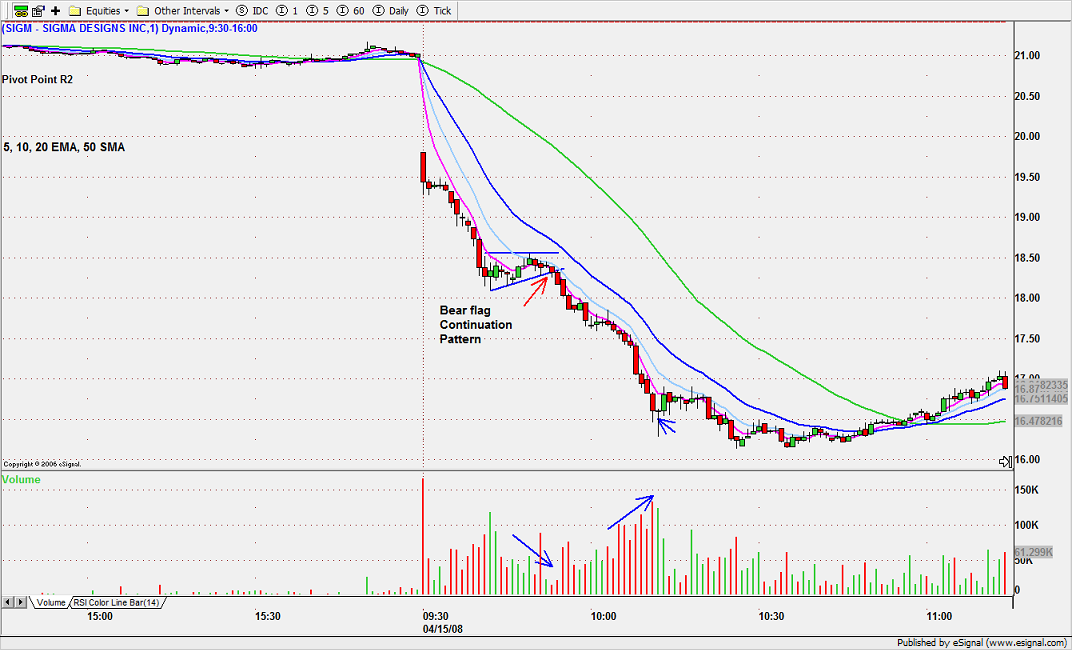The height and width of the screenshot is (650, 1072).
Task: Click the 18.50 price axis label
Action: click(x=1027, y=258)
